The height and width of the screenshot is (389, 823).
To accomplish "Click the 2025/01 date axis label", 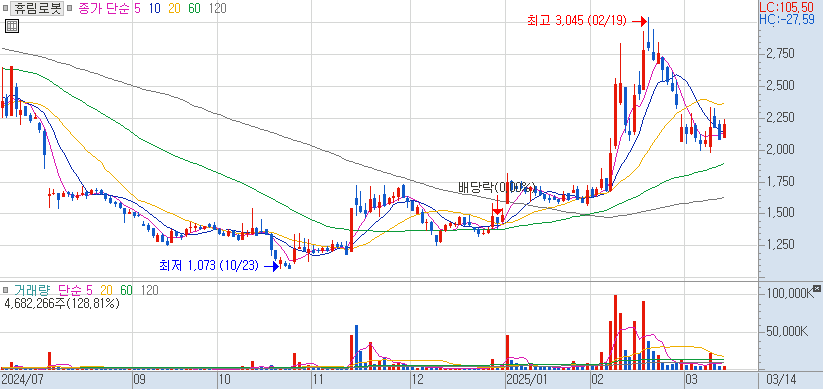I will click(527, 380).
